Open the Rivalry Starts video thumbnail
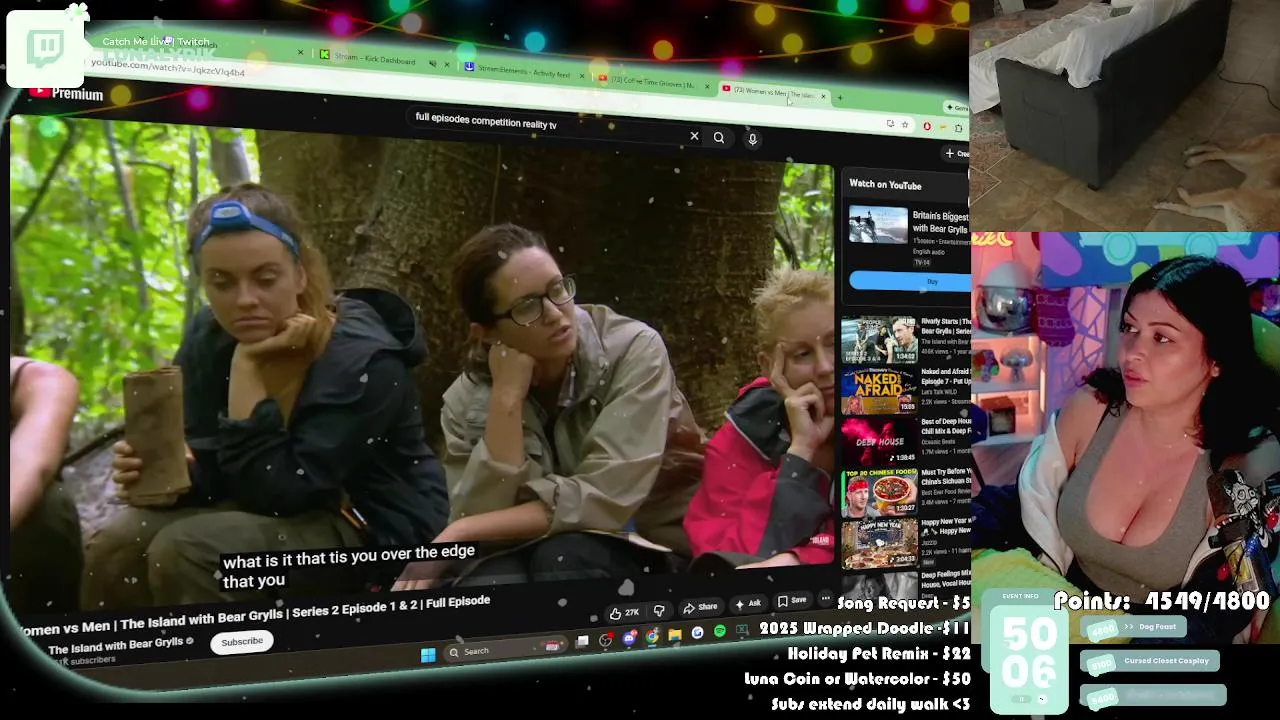Image resolution: width=1280 pixels, height=720 pixels. click(878, 340)
